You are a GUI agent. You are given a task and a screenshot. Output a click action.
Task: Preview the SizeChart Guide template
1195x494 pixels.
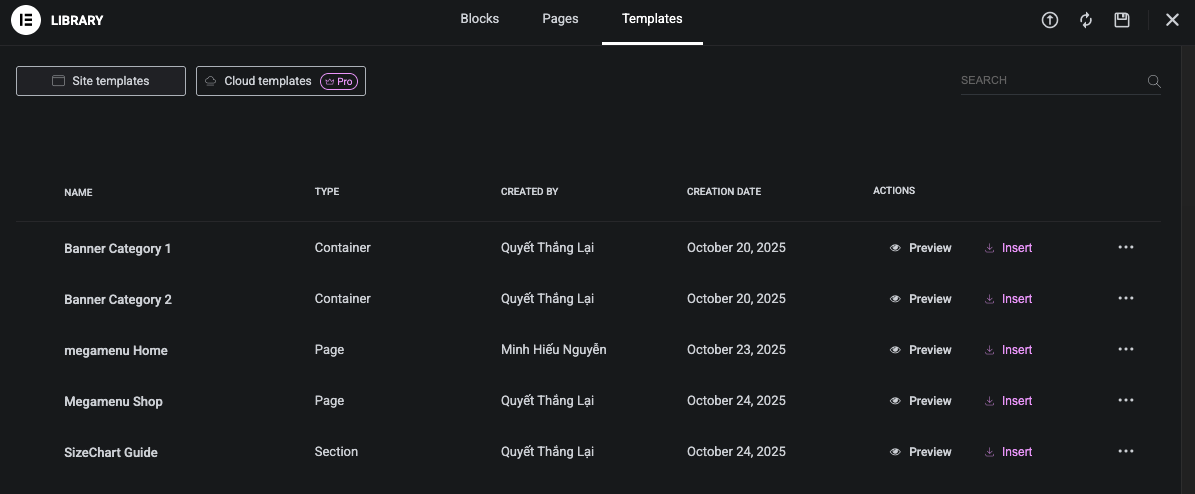[921, 452]
